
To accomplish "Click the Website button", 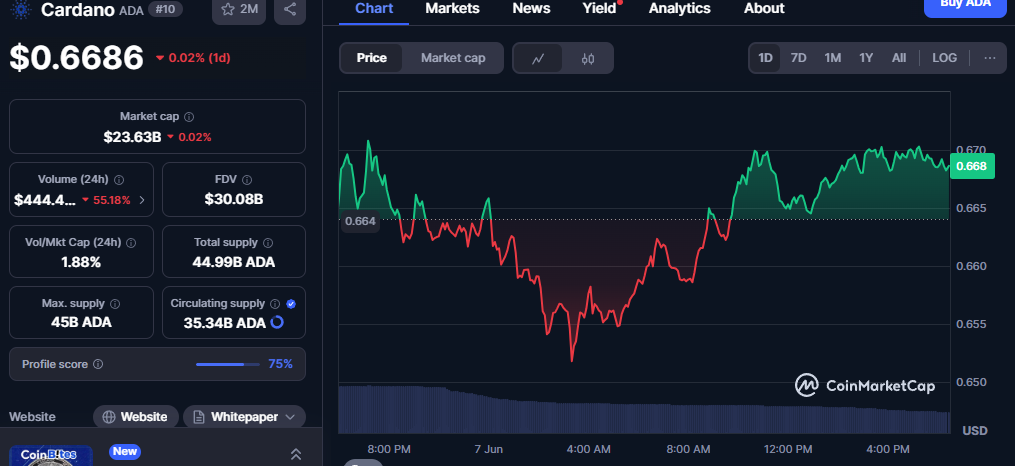I will click(x=136, y=417).
